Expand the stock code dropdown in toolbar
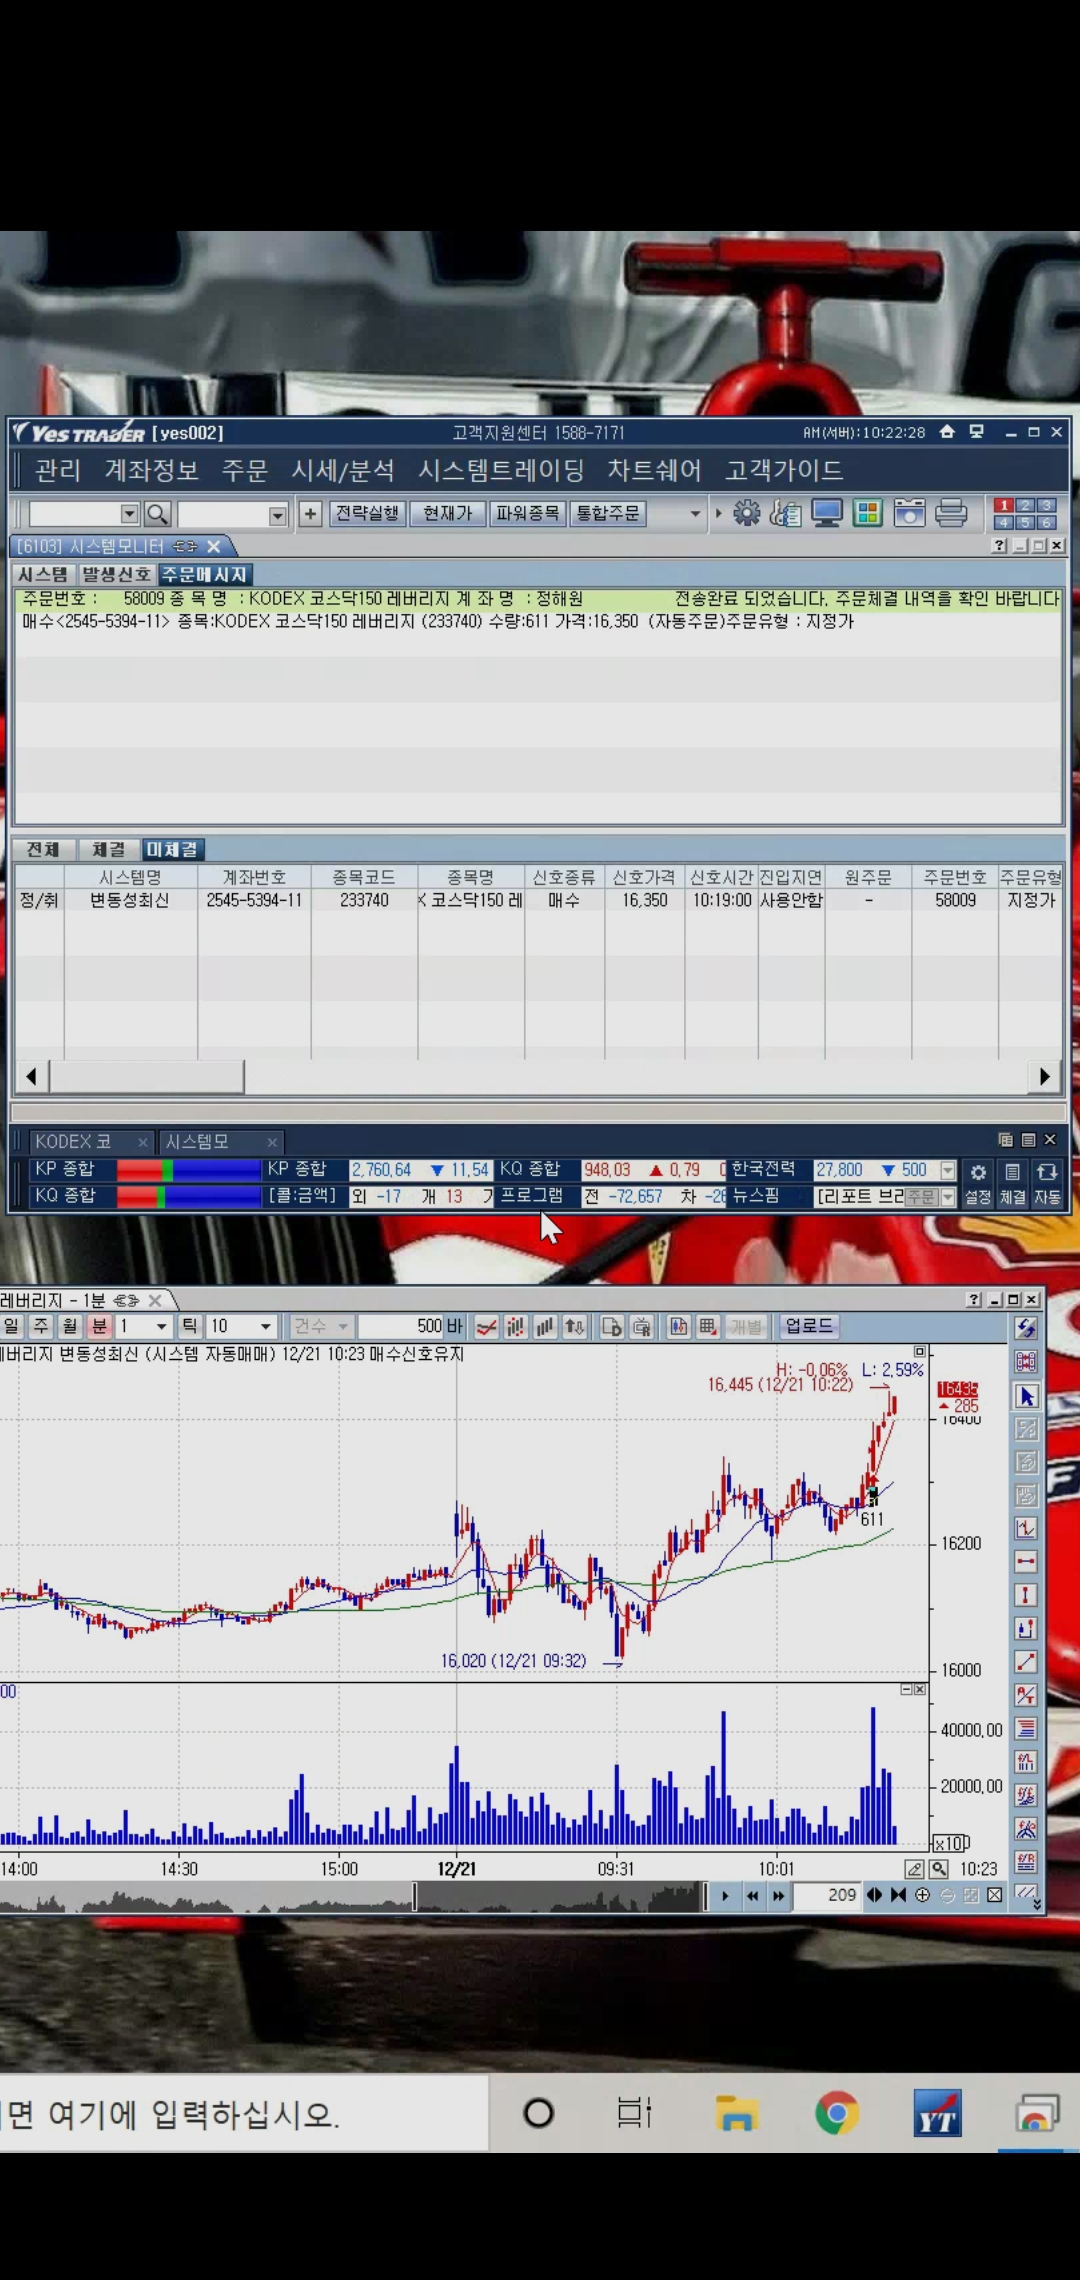This screenshot has height=2280, width=1080. coord(129,514)
